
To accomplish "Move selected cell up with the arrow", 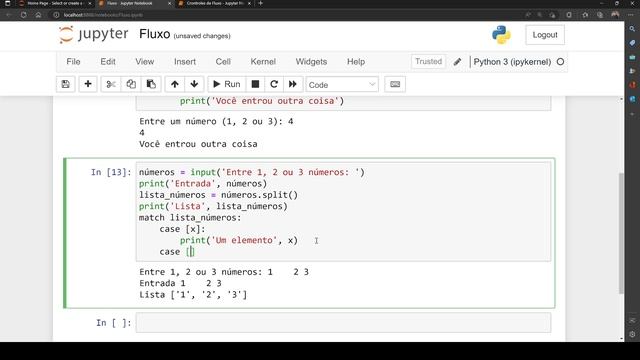I will click(x=175, y=84).
